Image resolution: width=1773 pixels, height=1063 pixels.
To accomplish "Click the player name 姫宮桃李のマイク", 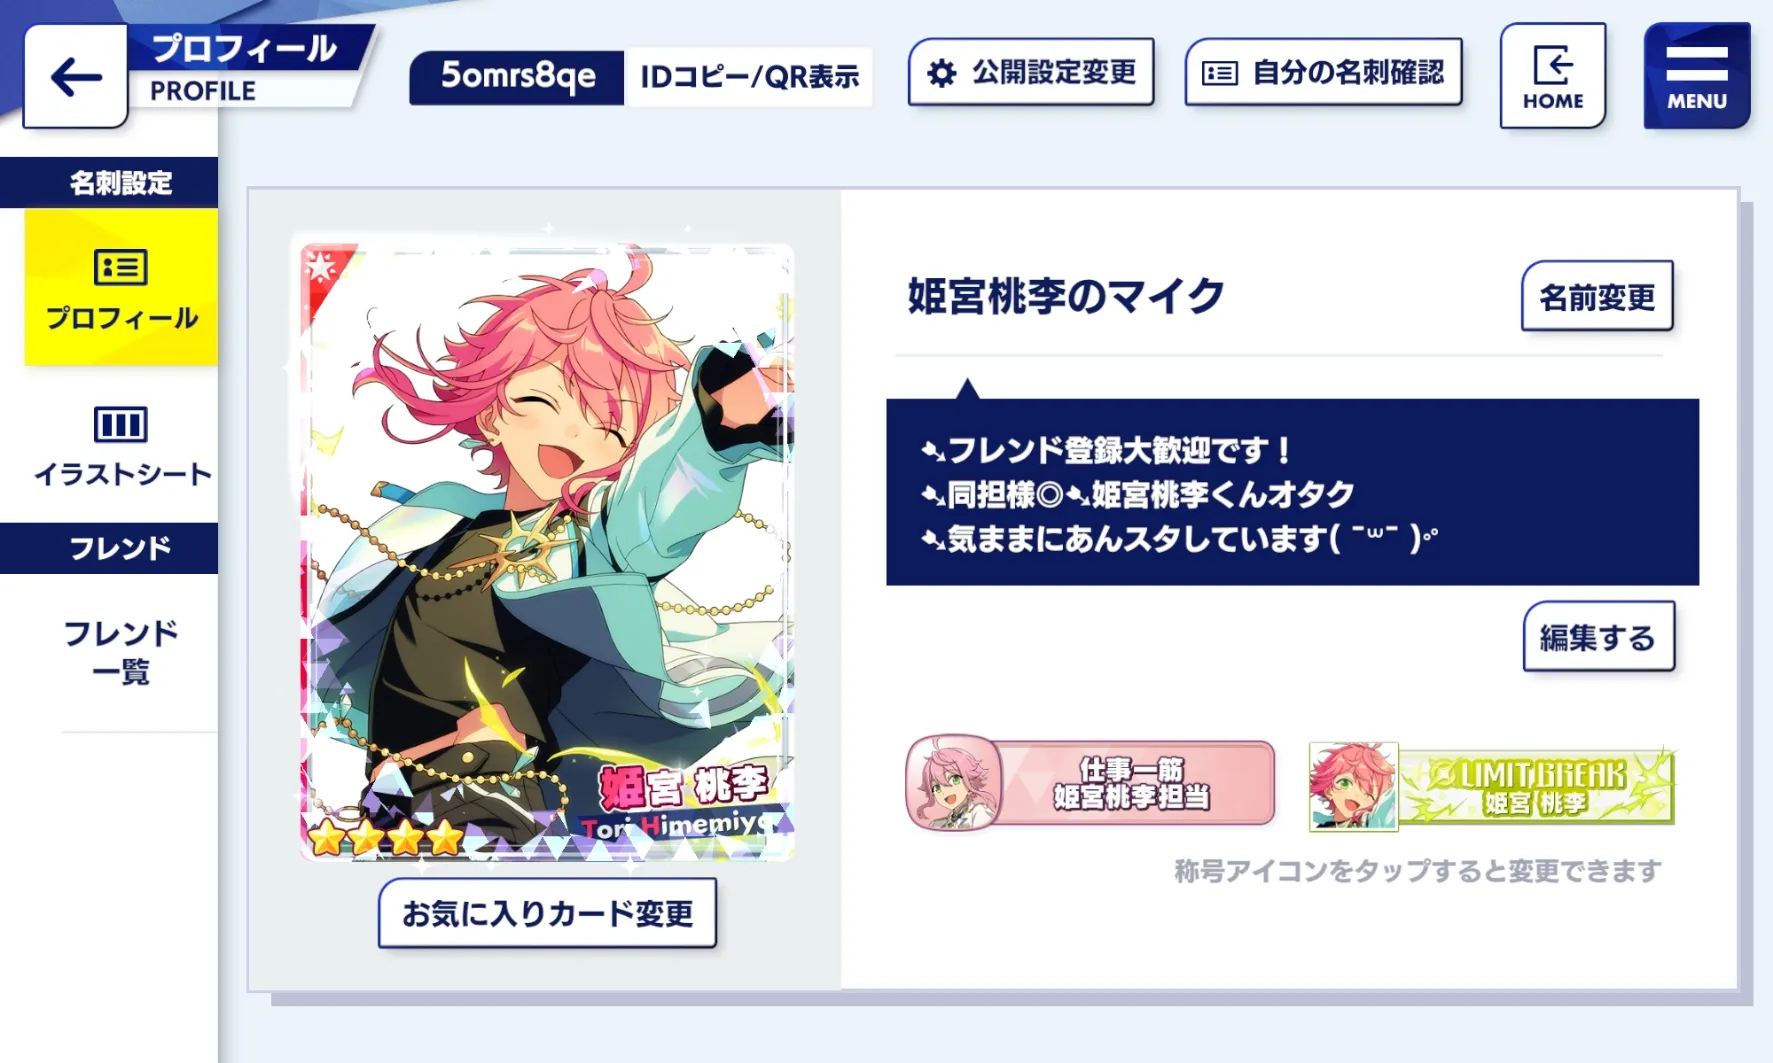I will (1066, 296).
